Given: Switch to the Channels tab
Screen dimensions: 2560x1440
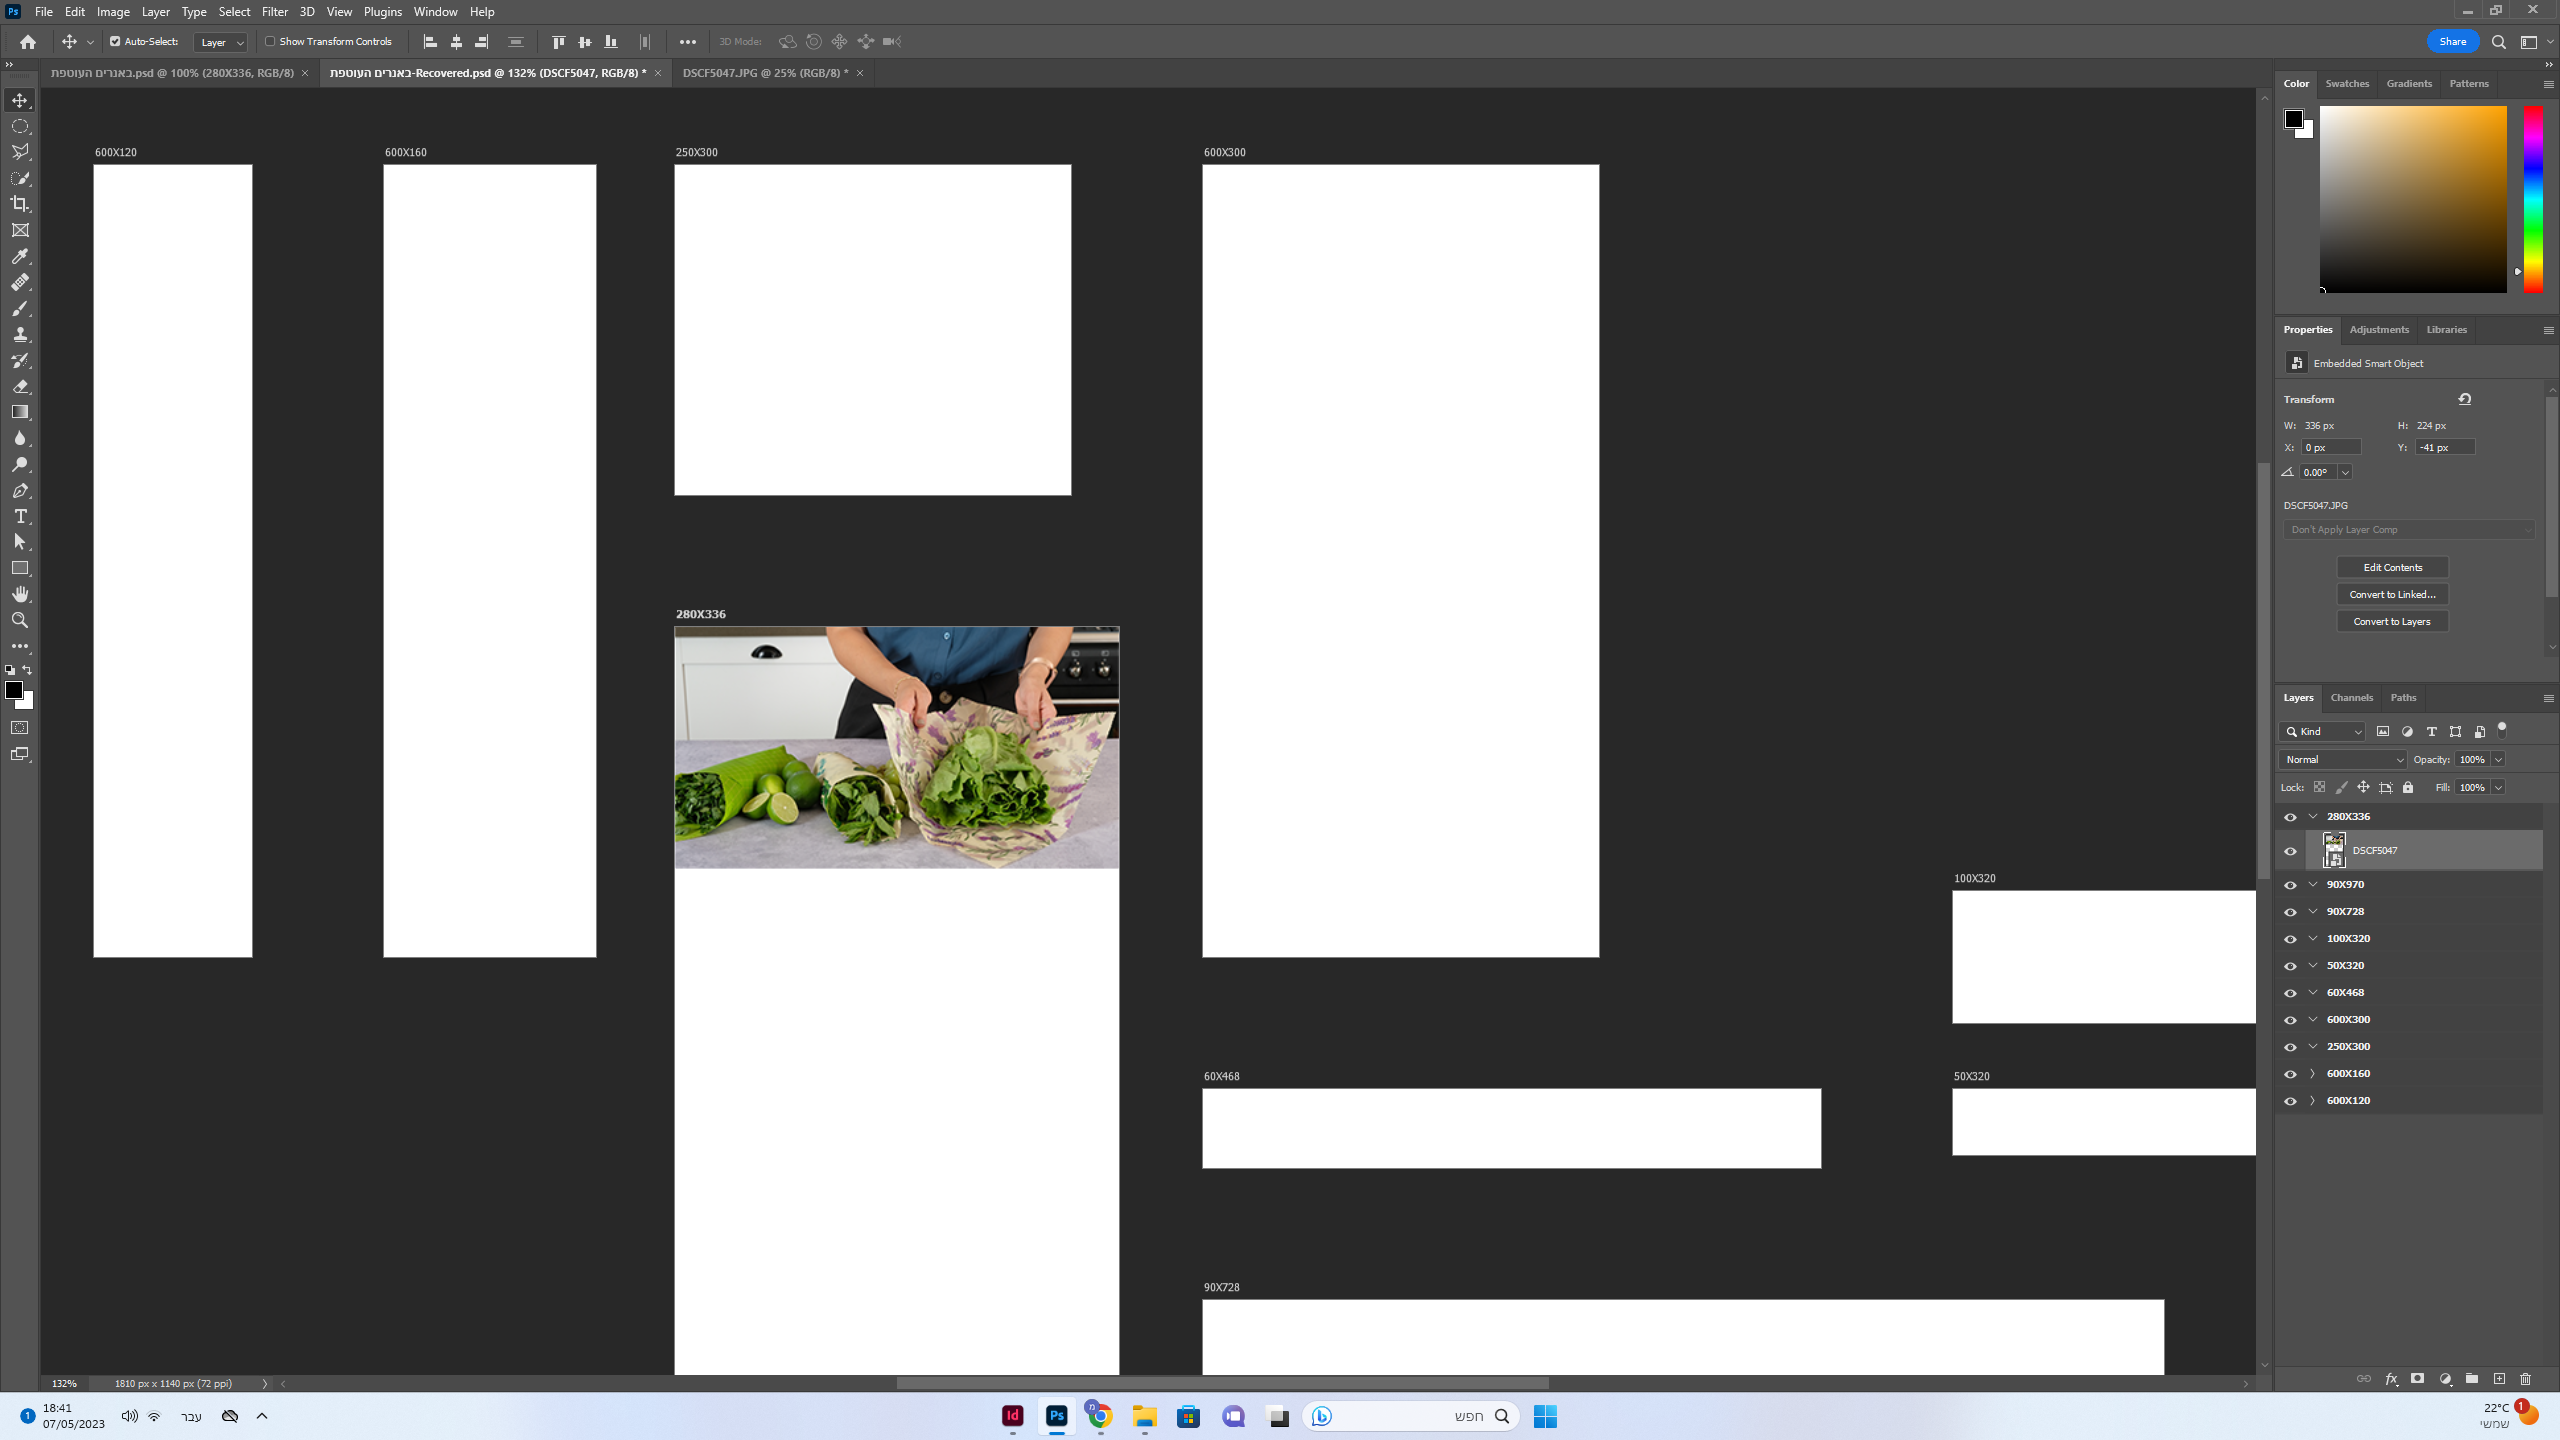Looking at the screenshot, I should (2351, 698).
